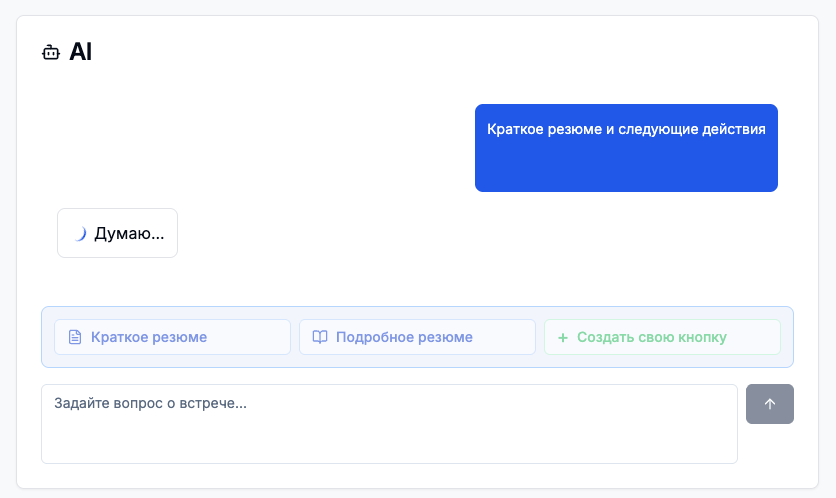Click the AI panel title text
Image resolution: width=836 pixels, height=498 pixels.
click(x=81, y=53)
